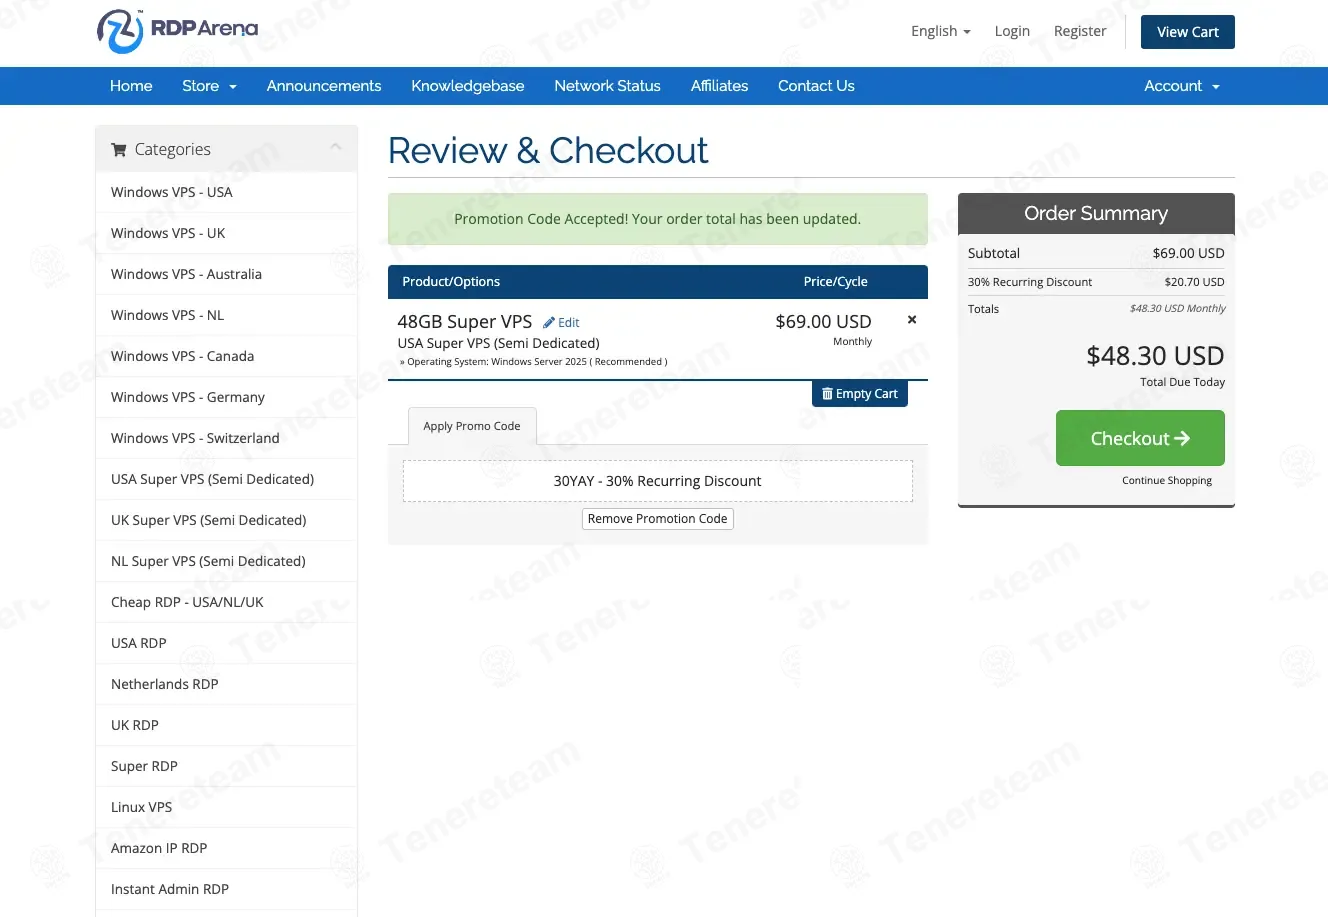Select Windows VPS - Germany category
The height and width of the screenshot is (917, 1328).
pos(226,397)
